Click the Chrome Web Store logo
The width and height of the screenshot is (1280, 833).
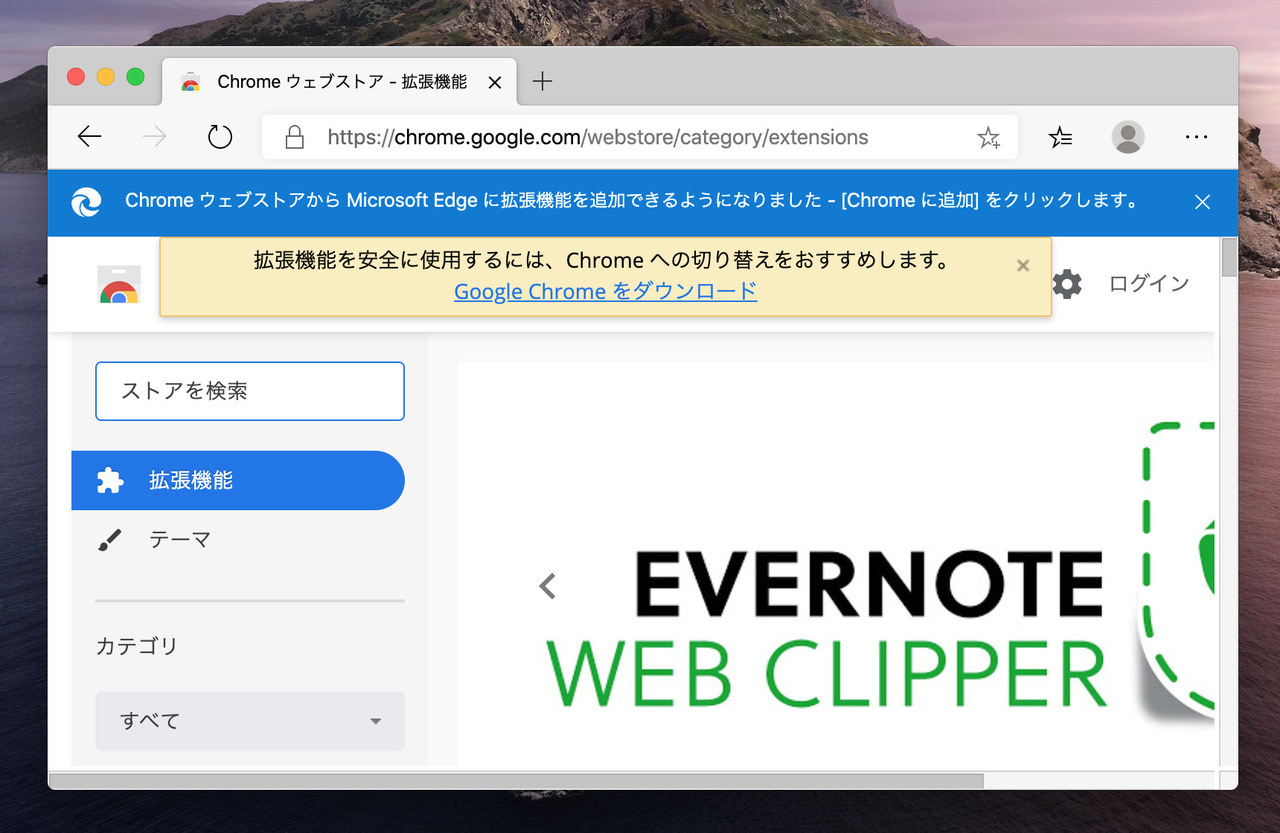[119, 284]
